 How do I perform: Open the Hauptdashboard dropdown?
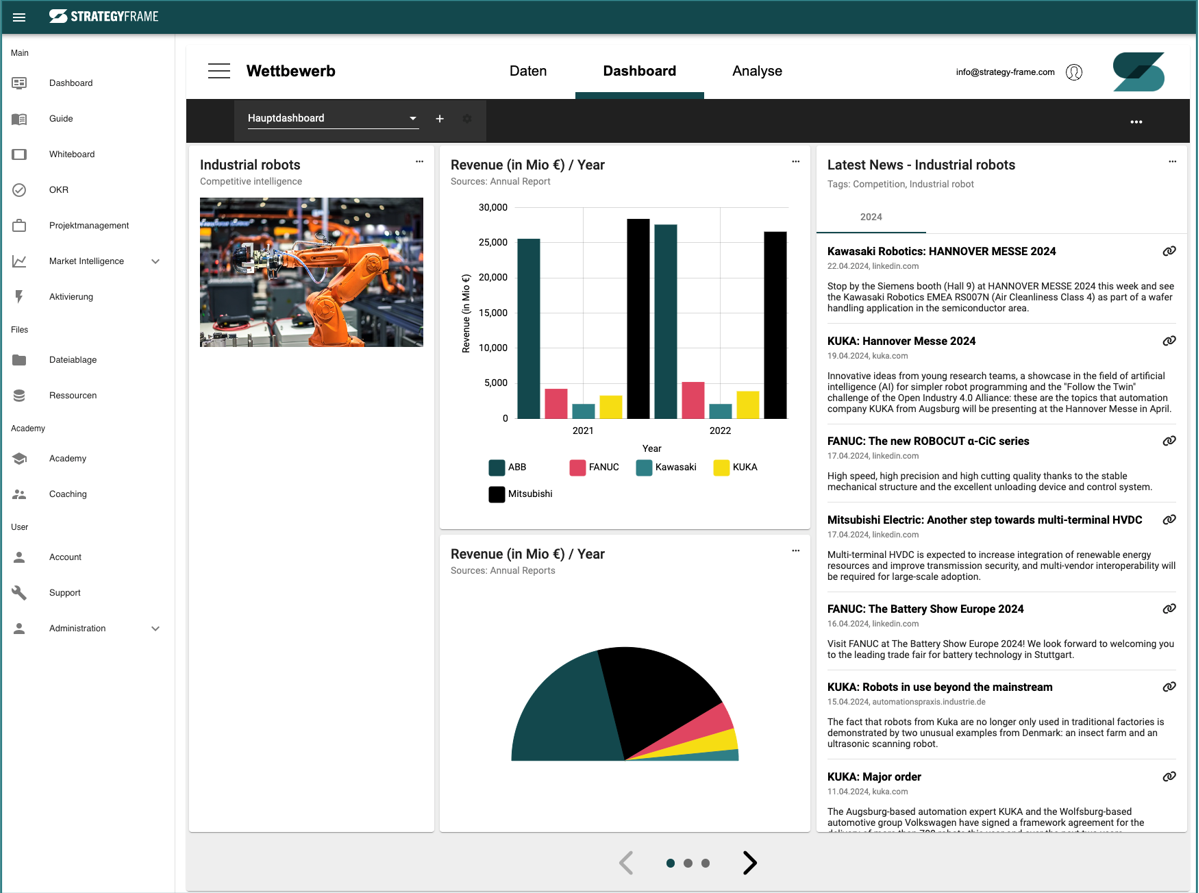(332, 119)
